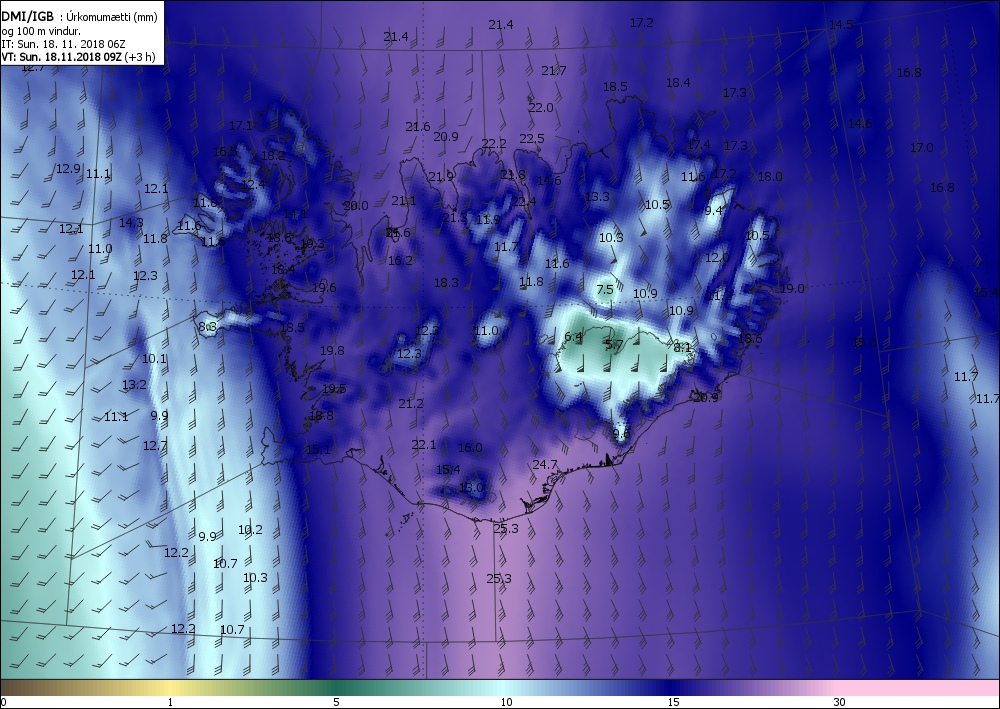Click the 20.0 value label
The image size is (1000, 709).
point(356,205)
